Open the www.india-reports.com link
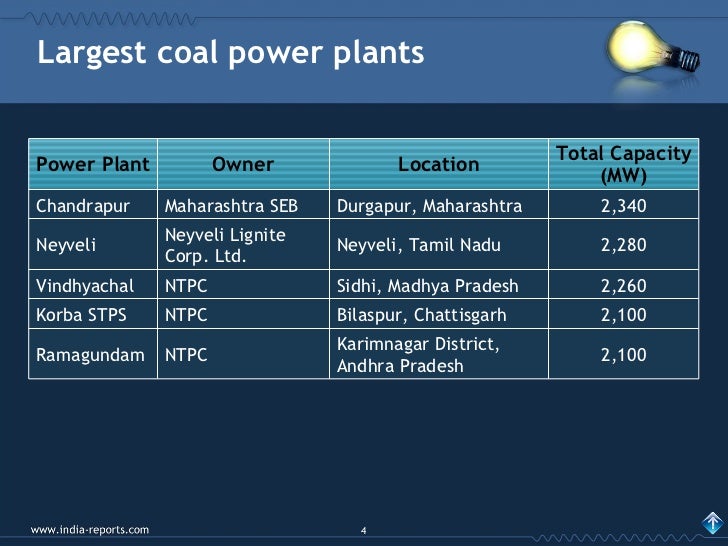728x546 pixels. point(90,530)
